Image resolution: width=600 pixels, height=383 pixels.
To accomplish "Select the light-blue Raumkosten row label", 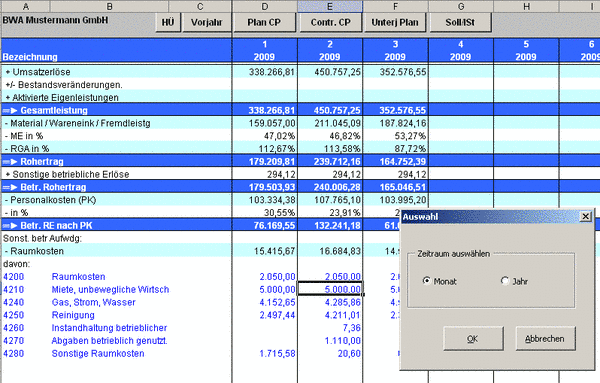I will tap(34, 251).
